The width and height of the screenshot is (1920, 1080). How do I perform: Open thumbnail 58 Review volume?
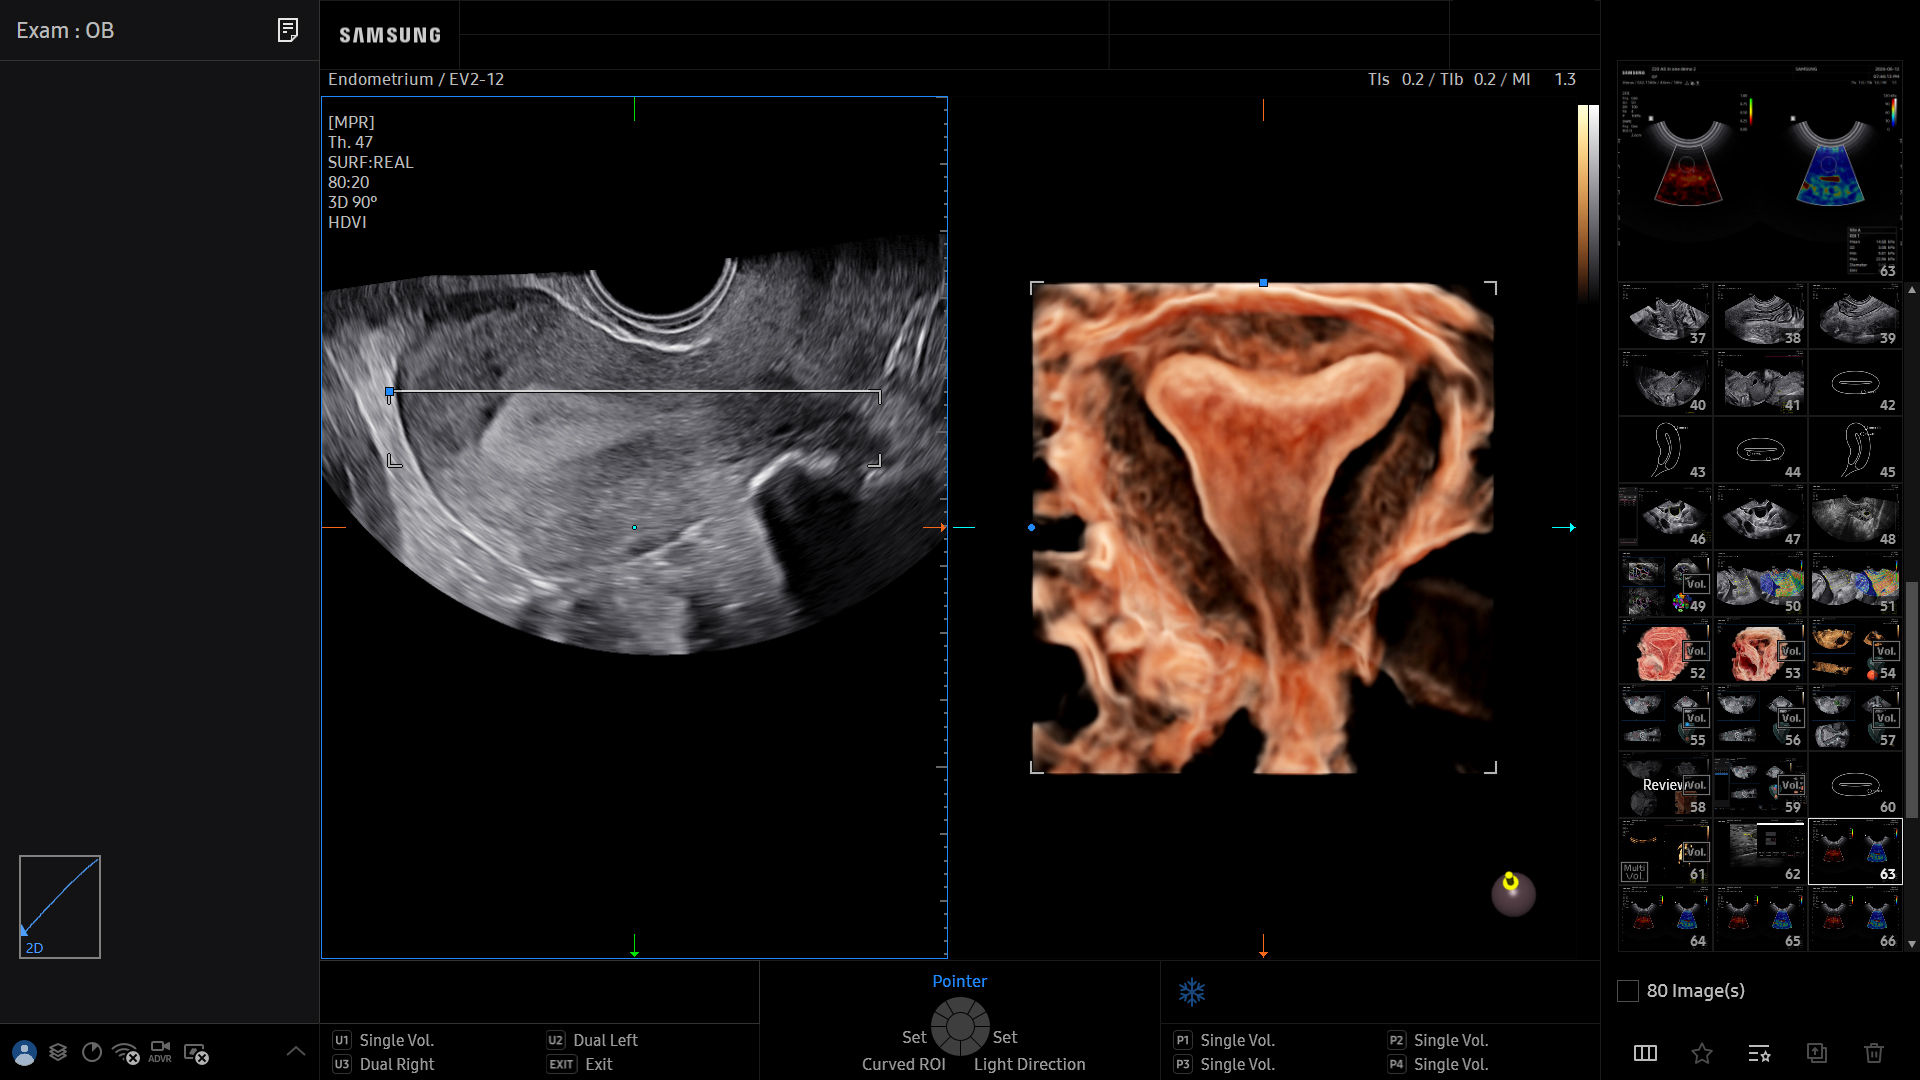click(x=1665, y=785)
